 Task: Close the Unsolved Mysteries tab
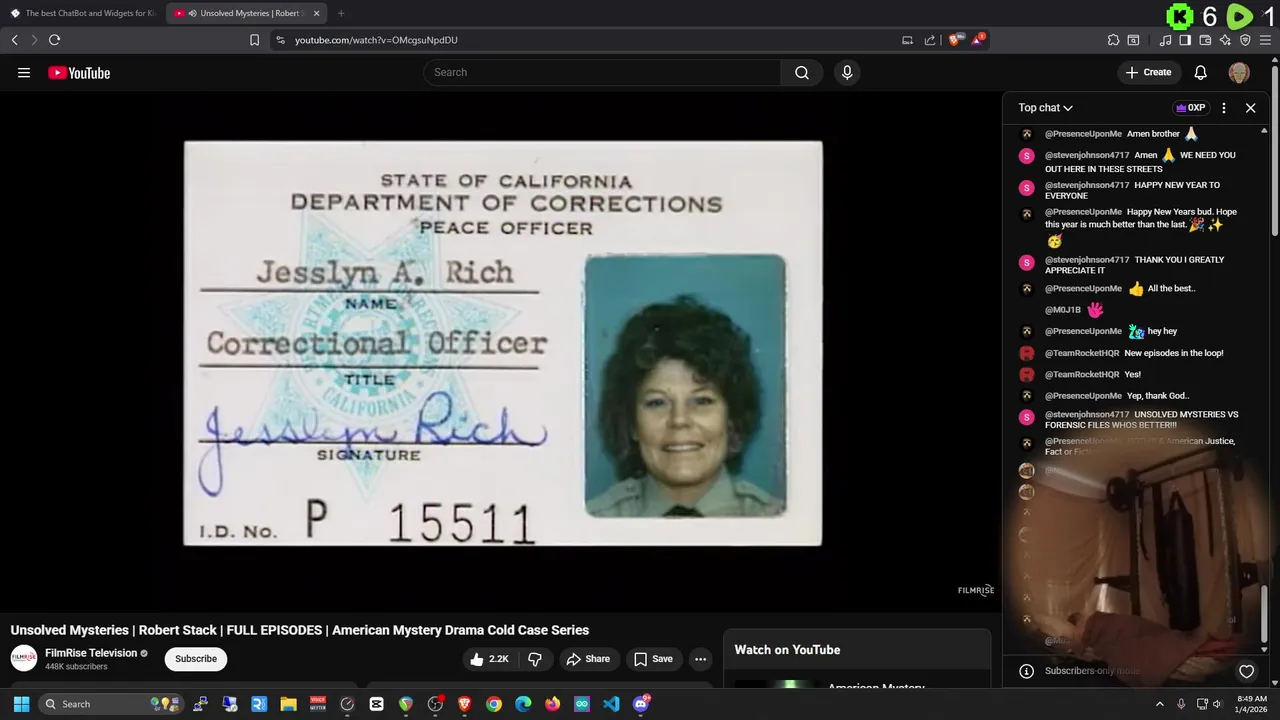[x=317, y=13]
